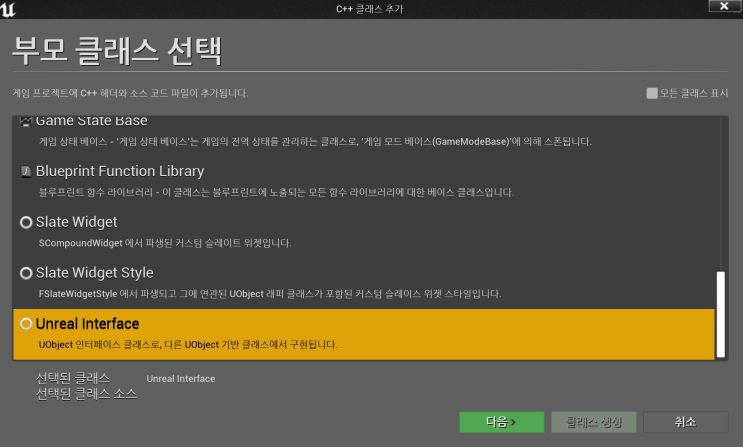Click the SCompoundWidget description under Slate Widget

(x=165, y=243)
